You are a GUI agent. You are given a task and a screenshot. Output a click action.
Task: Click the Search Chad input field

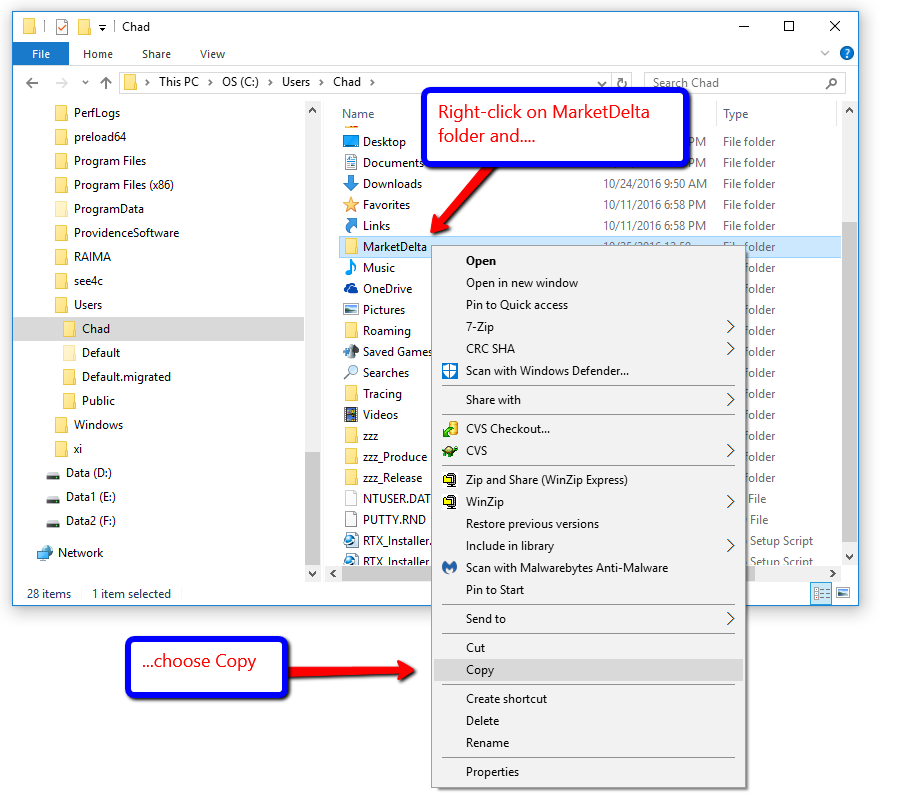(x=744, y=83)
